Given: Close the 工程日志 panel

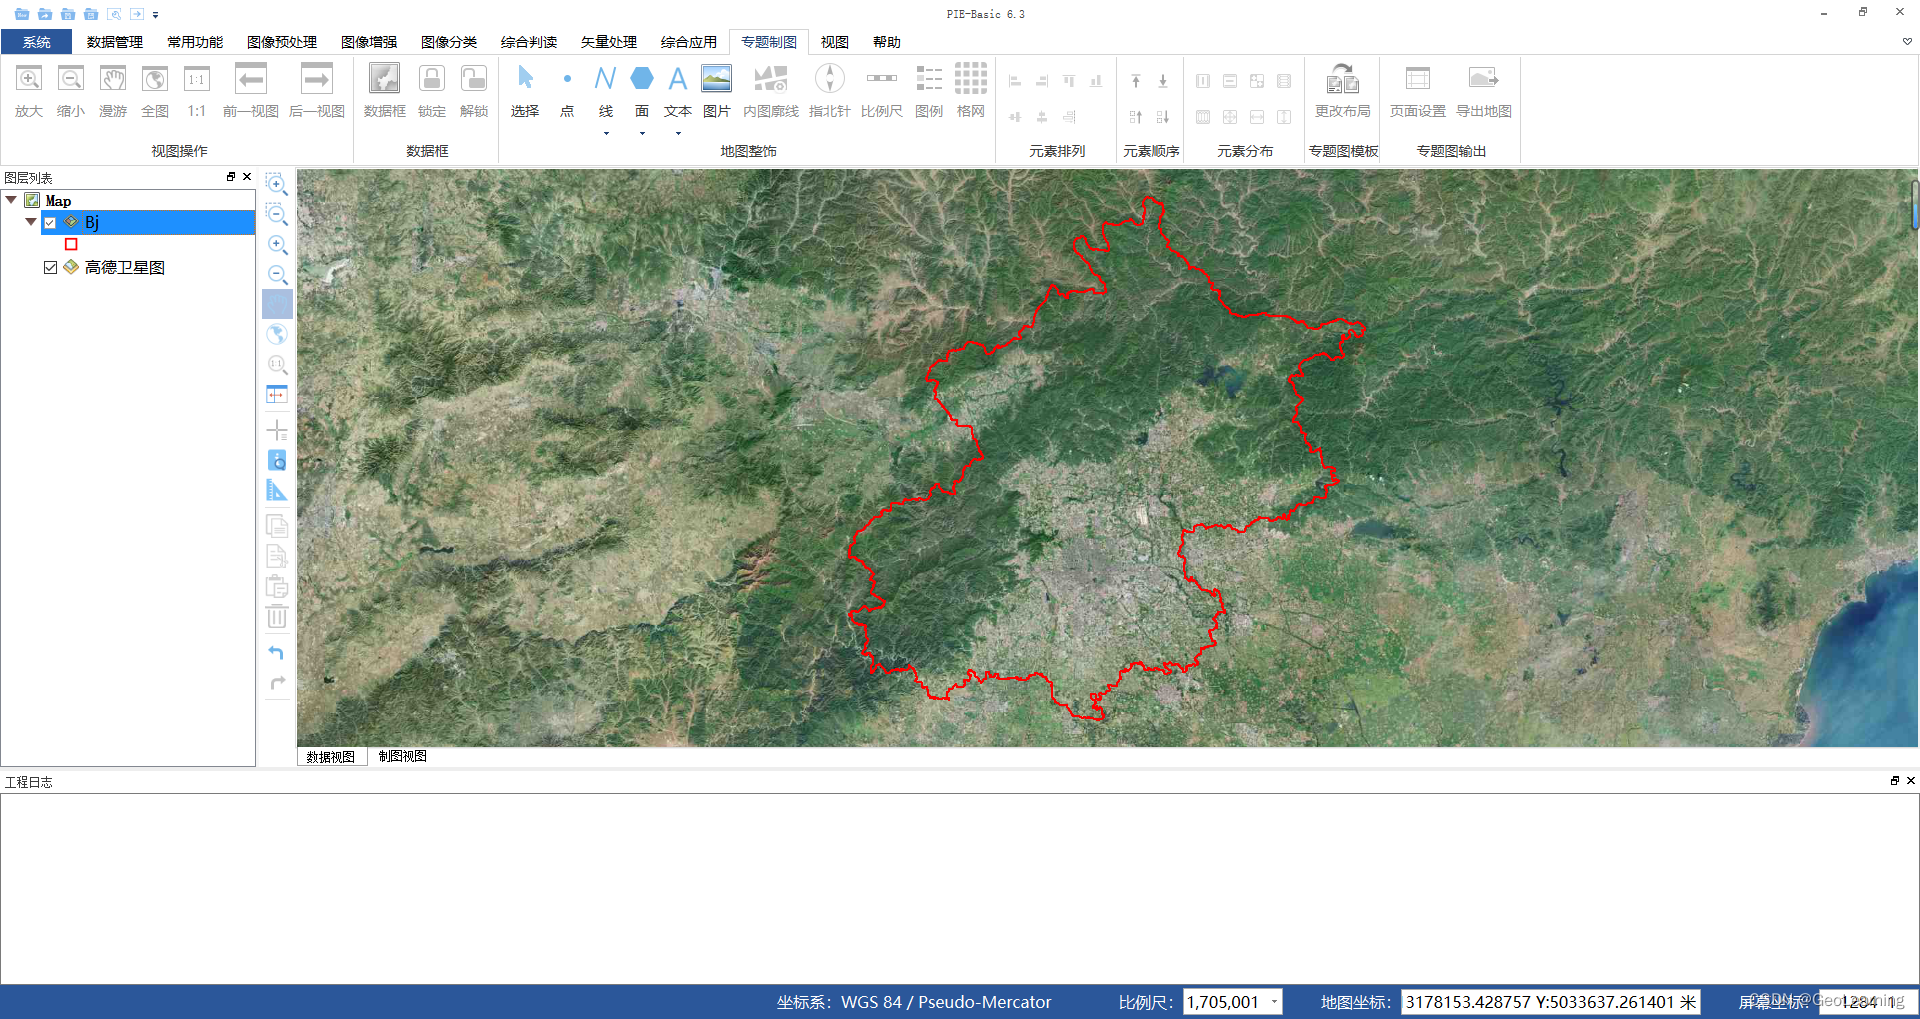Looking at the screenshot, I should point(1911,781).
